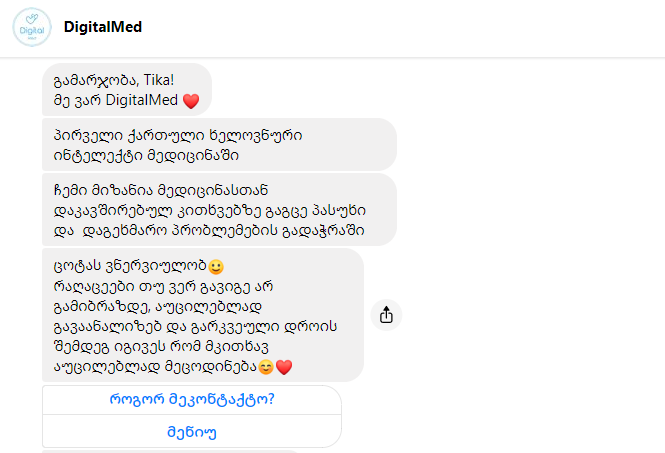This screenshot has width=665, height=453.
Task: Select the გამარჯობა, Tika! greeting bubble
Action: [127, 89]
